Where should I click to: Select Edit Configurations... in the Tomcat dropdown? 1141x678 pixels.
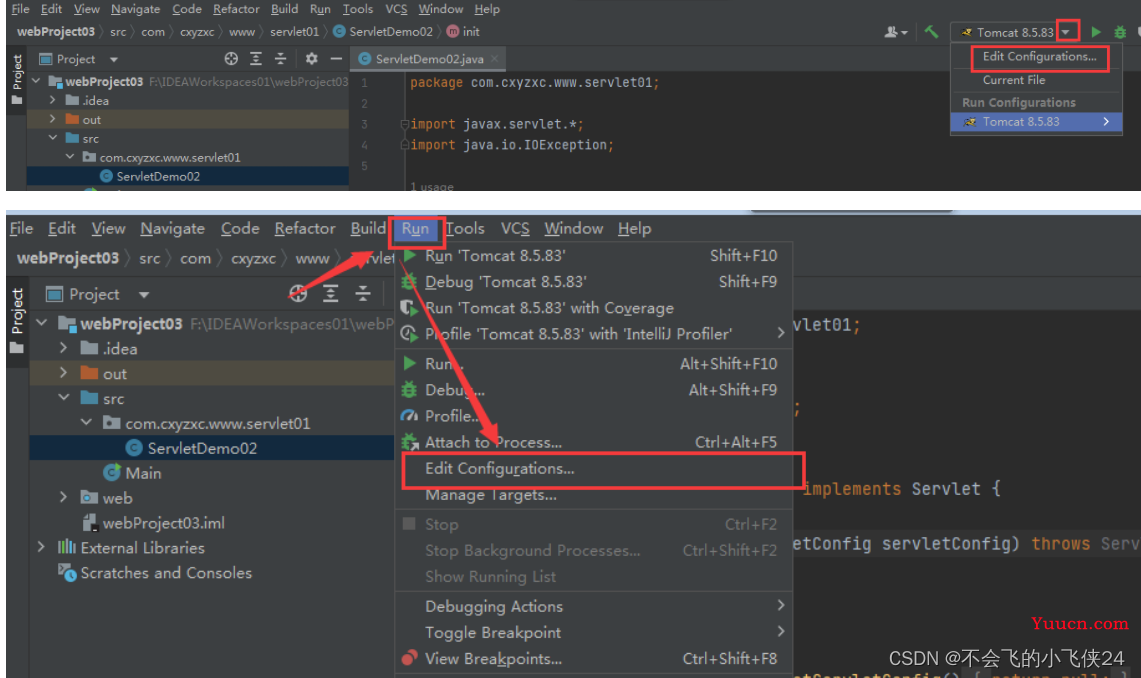[x=1039, y=57]
